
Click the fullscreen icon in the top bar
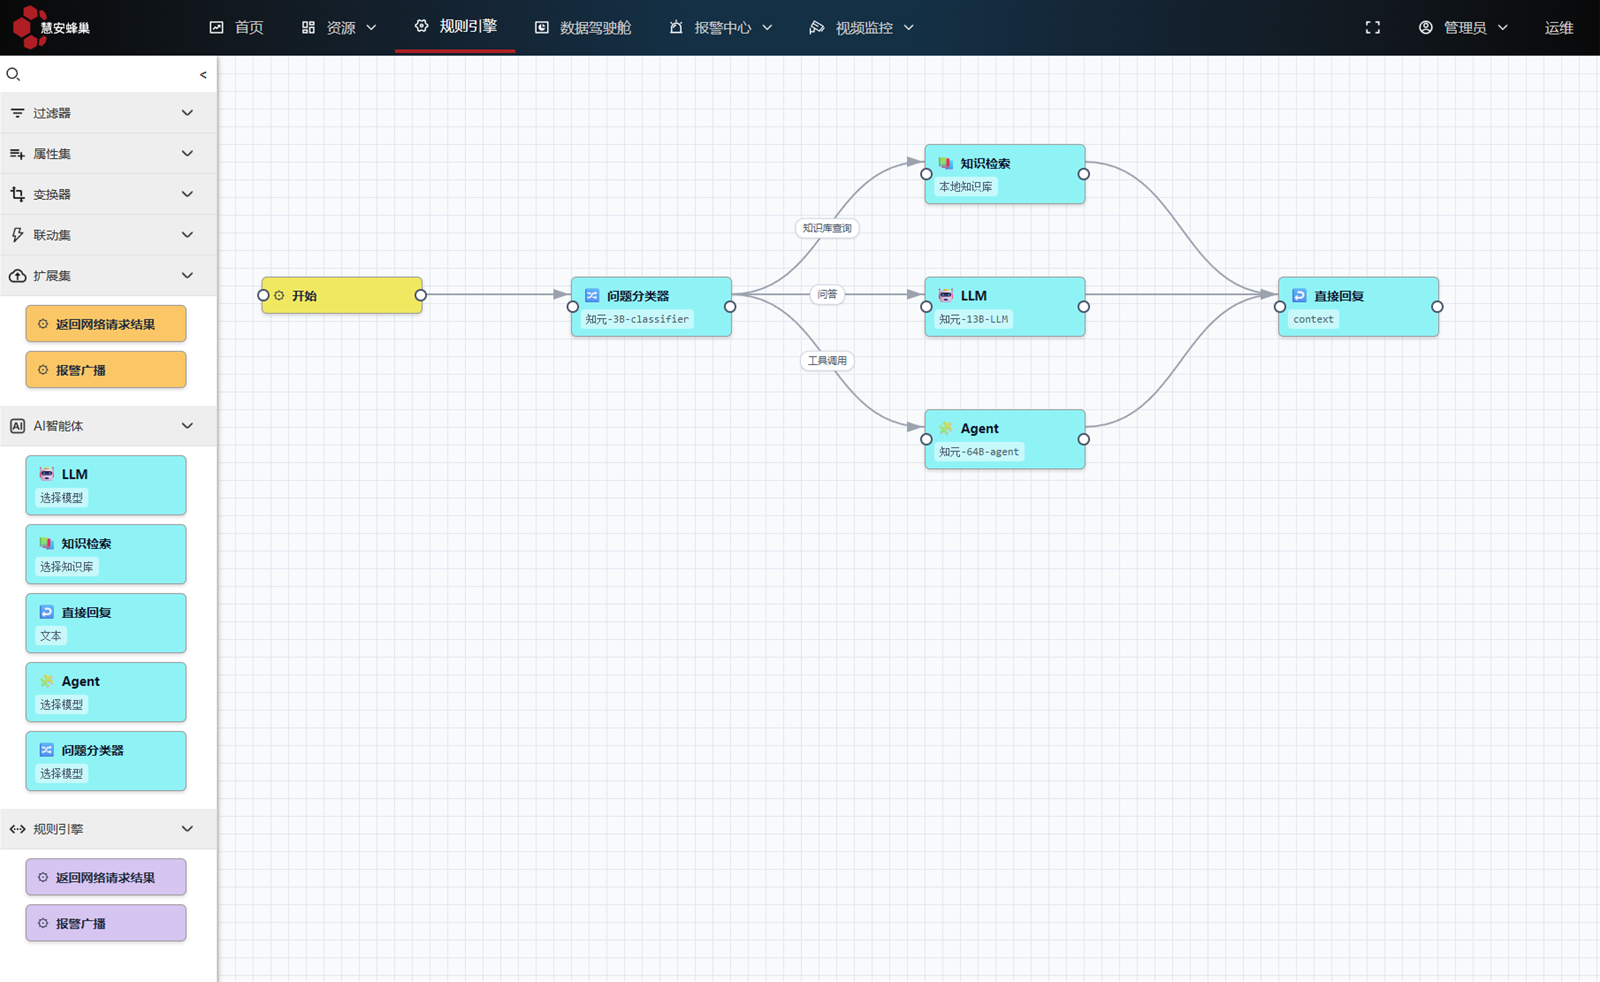click(x=1372, y=28)
